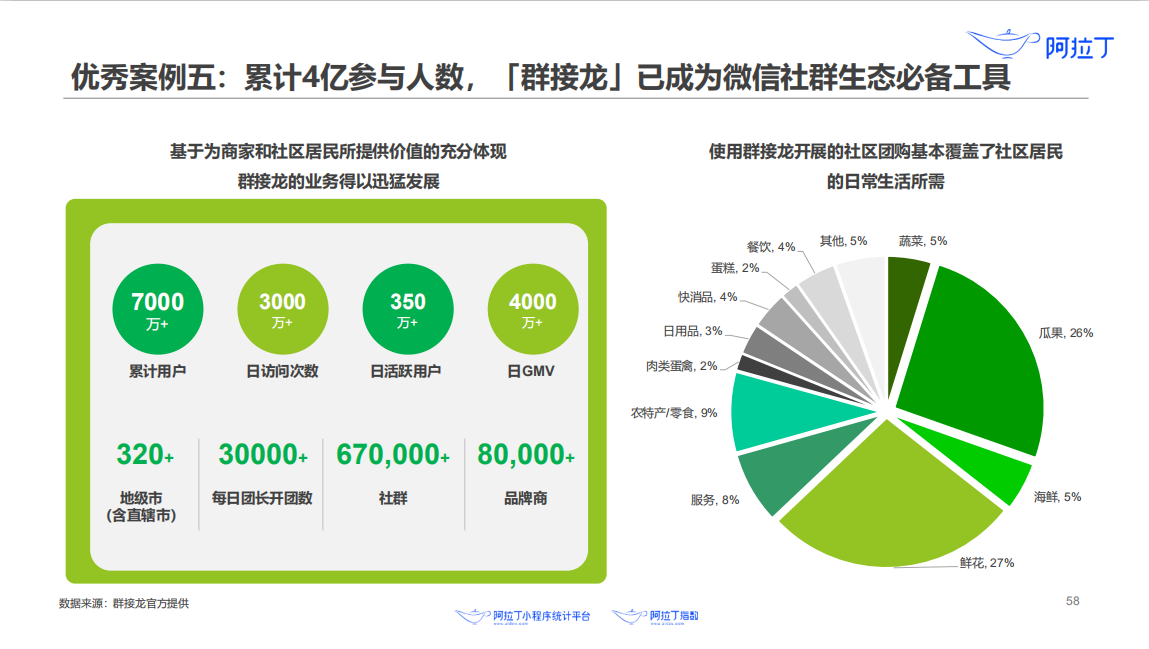Viewport: 1149px width, 649px height.
Task: Click the 320+ 地级市 statistic
Action: click(x=144, y=455)
